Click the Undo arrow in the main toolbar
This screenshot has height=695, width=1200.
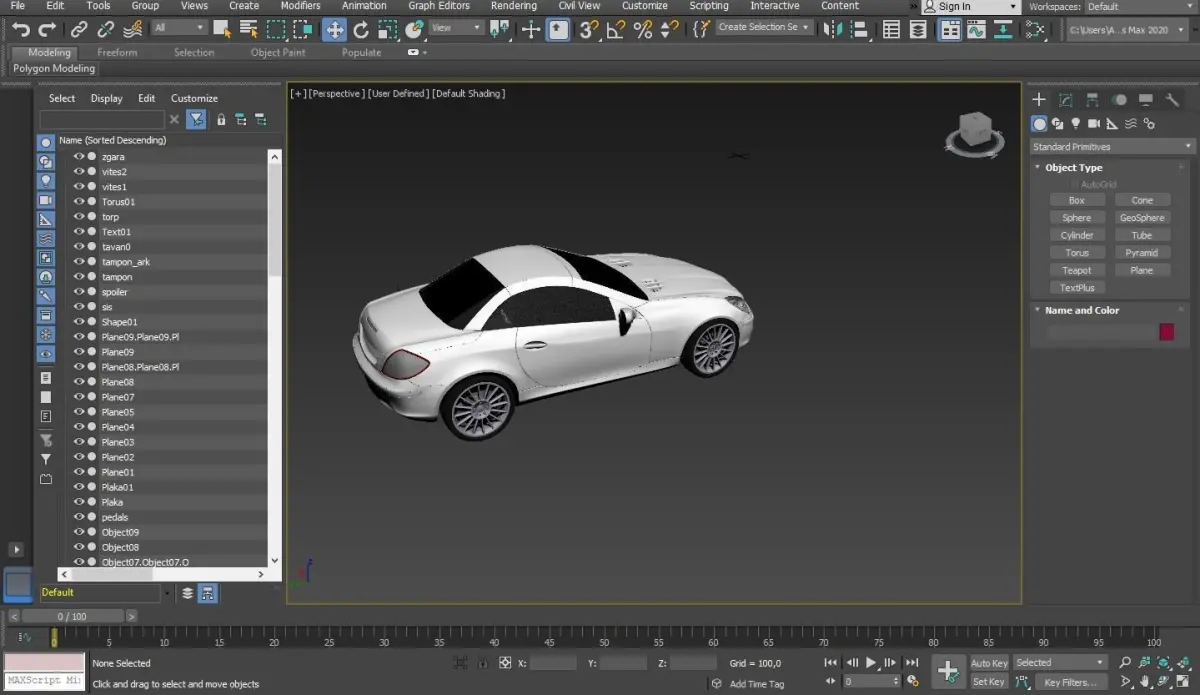[x=21, y=30]
